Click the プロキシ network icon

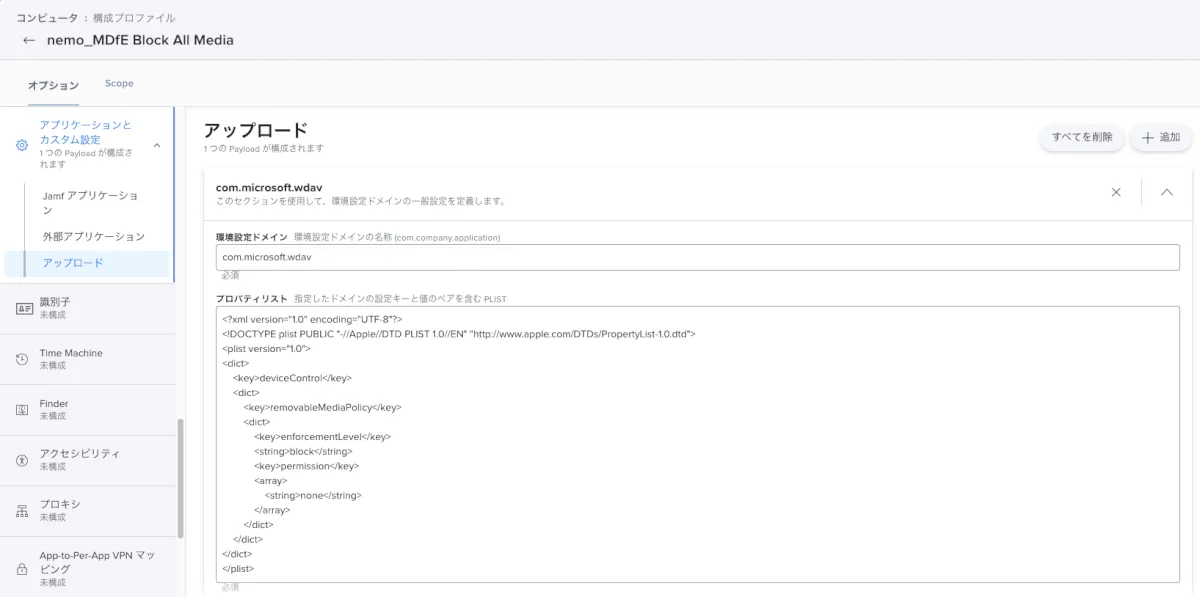coord(22,511)
